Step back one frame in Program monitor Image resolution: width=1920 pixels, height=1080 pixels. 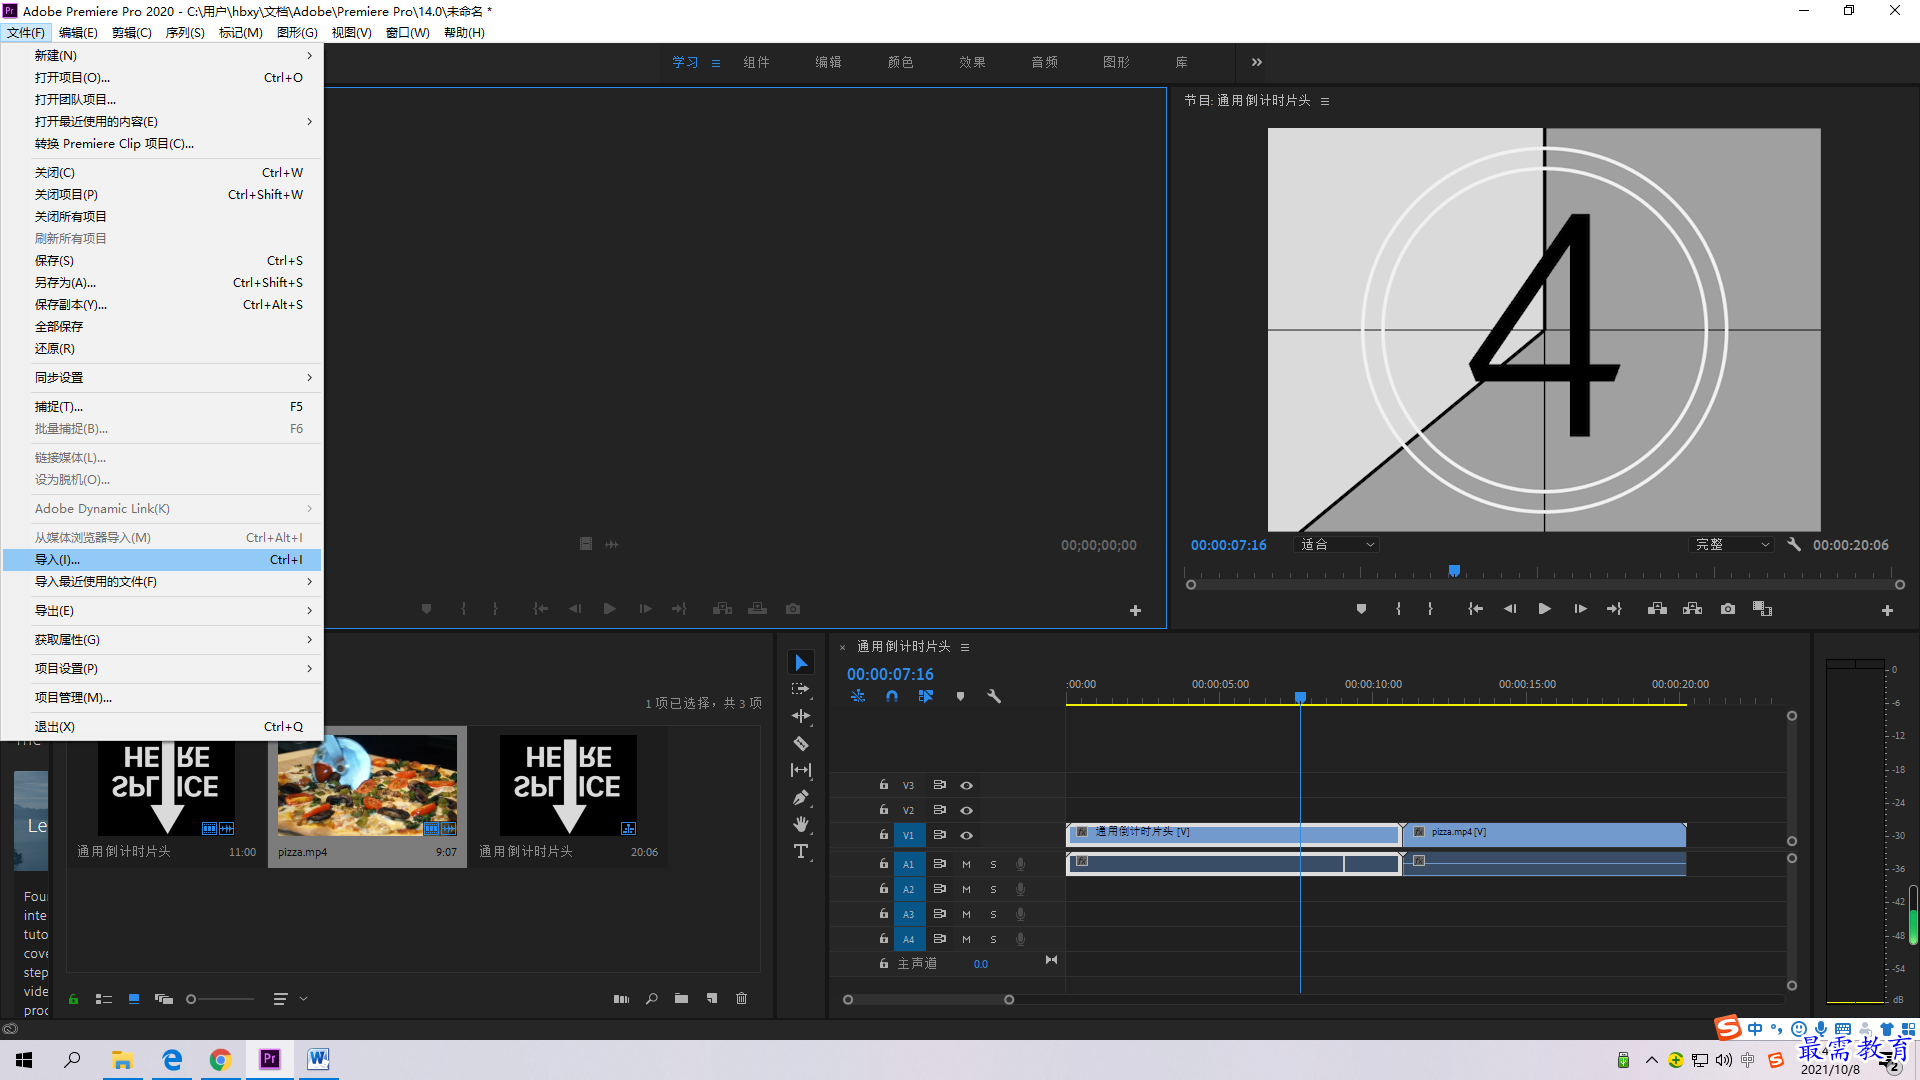tap(1510, 609)
